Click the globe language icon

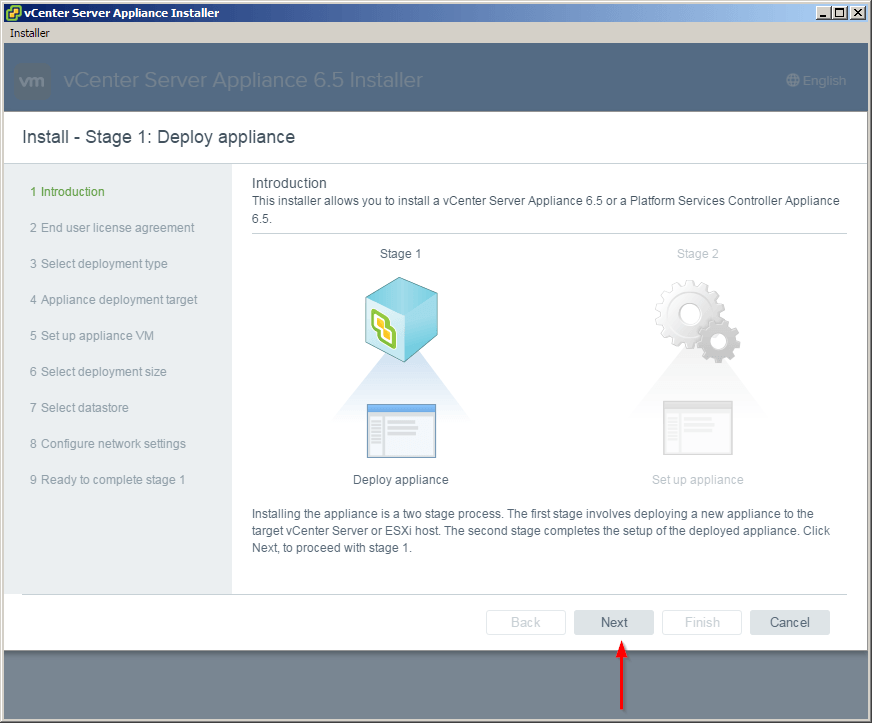pyautogui.click(x=793, y=81)
